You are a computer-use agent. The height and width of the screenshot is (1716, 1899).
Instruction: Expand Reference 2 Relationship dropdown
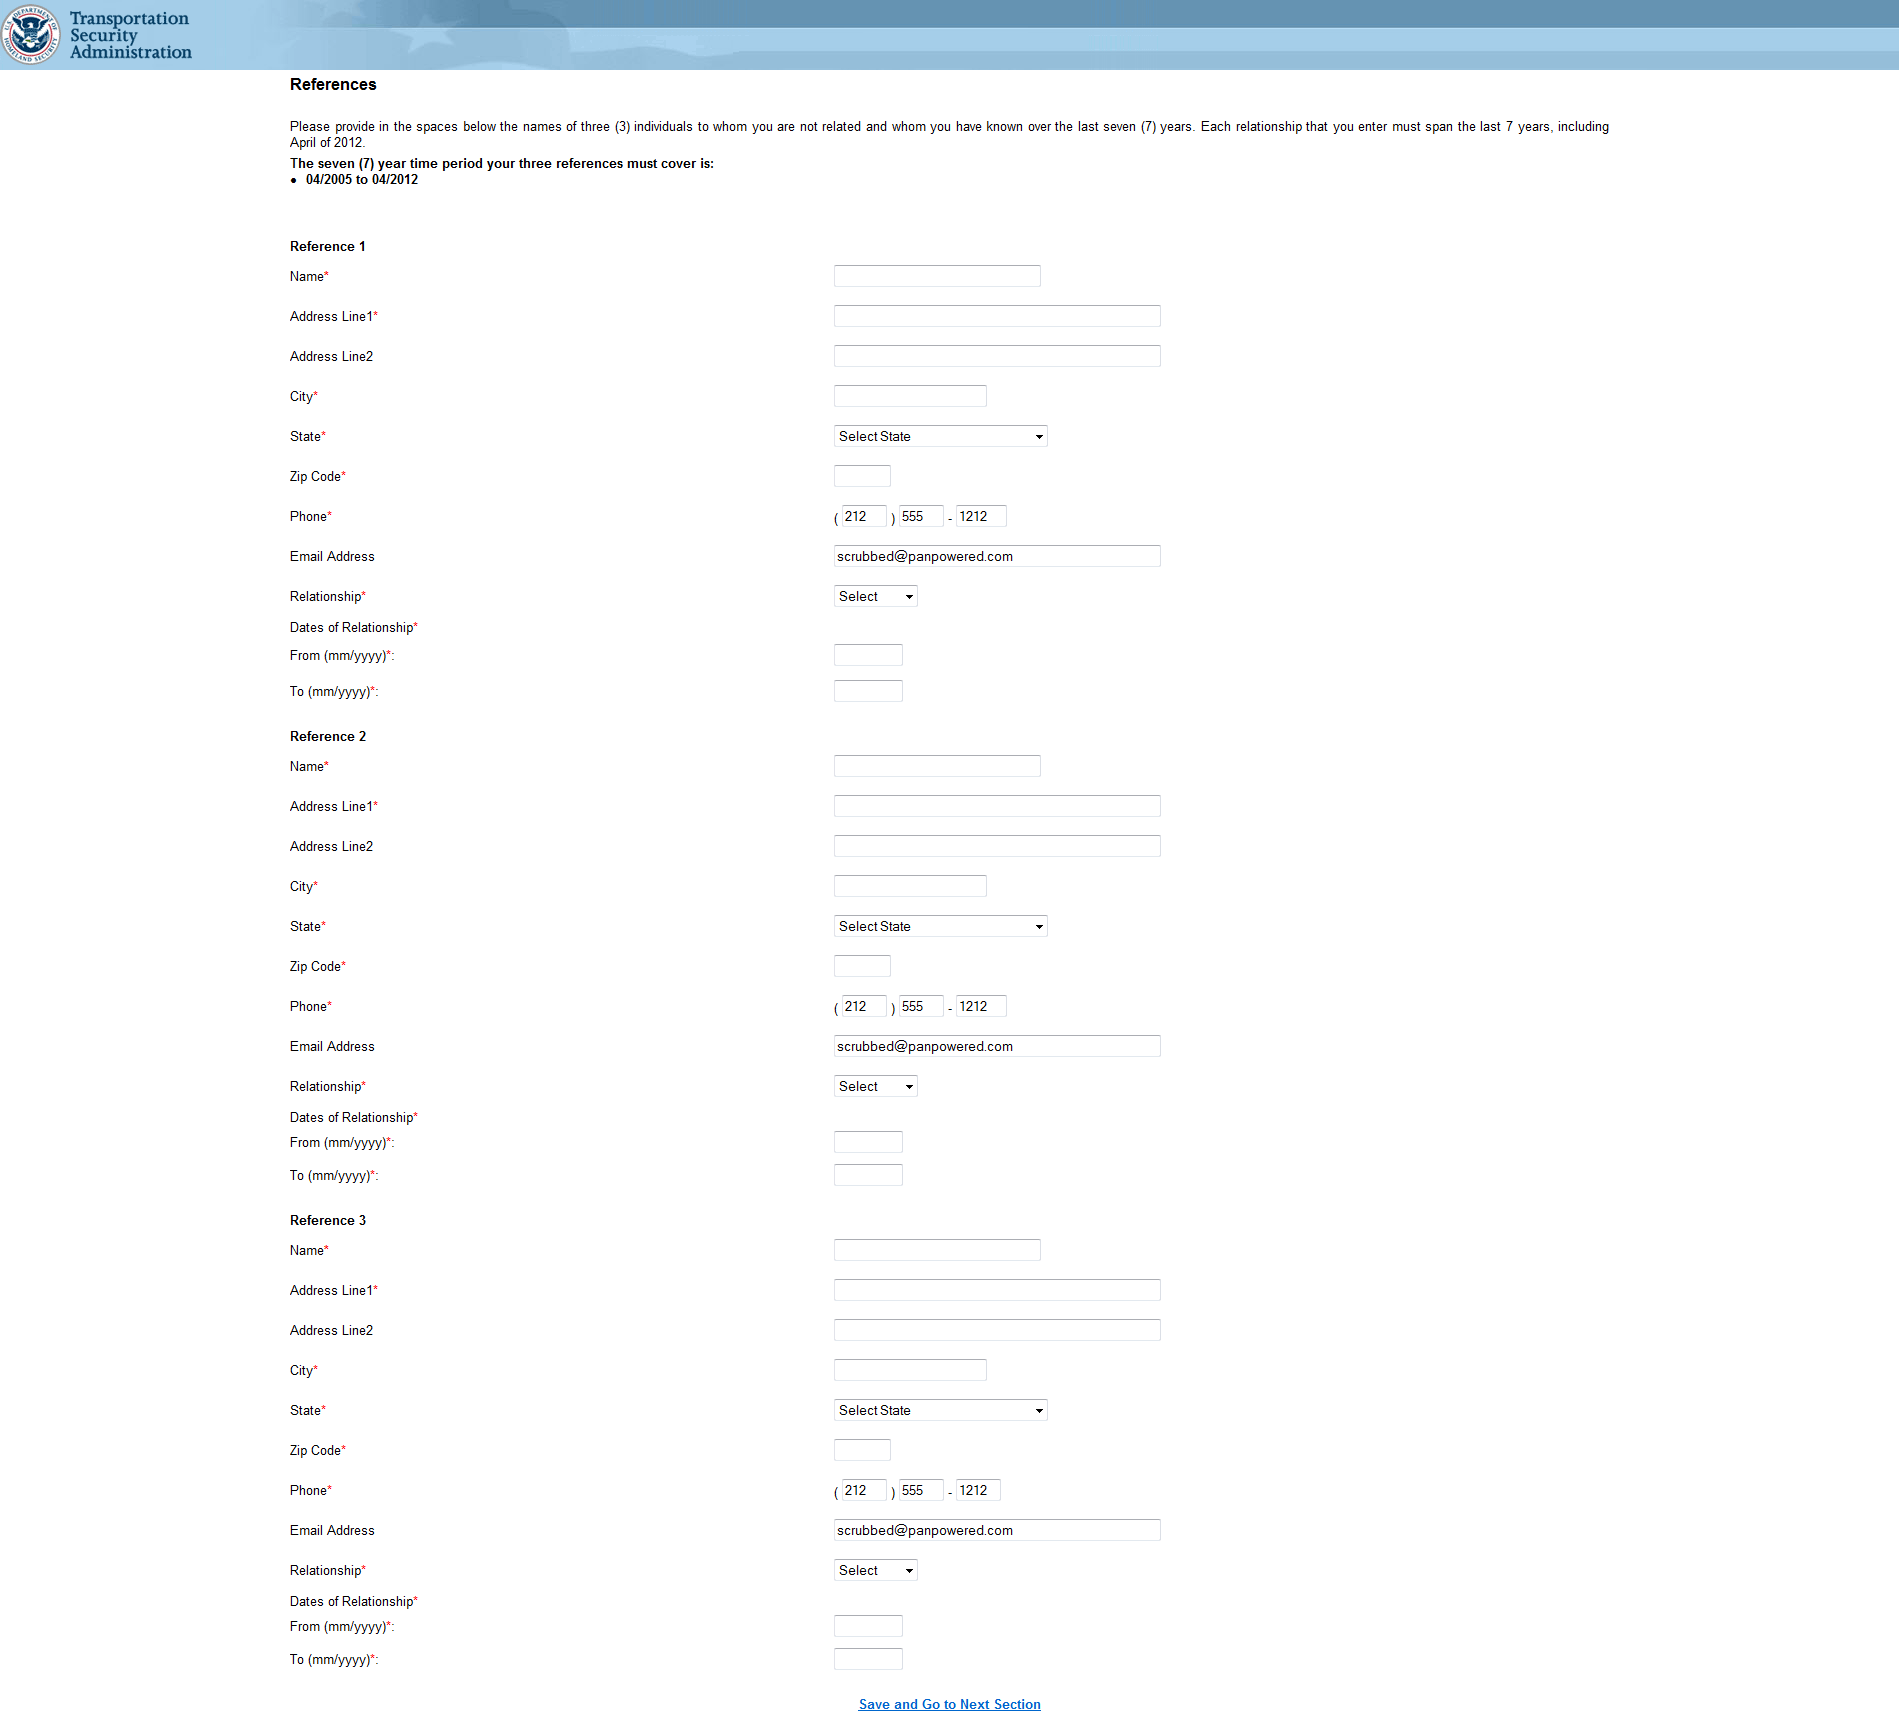tap(875, 1086)
